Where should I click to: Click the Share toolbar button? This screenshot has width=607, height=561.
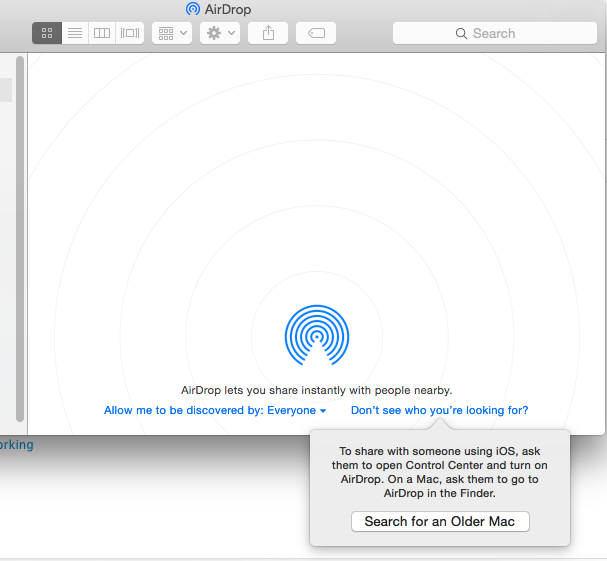(268, 33)
